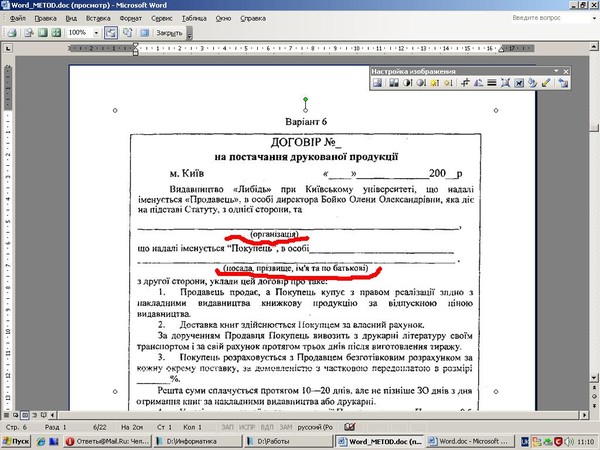This screenshot has height=450, width=600.
Task: Click the Введите вопрос help field
Action: pos(550,18)
